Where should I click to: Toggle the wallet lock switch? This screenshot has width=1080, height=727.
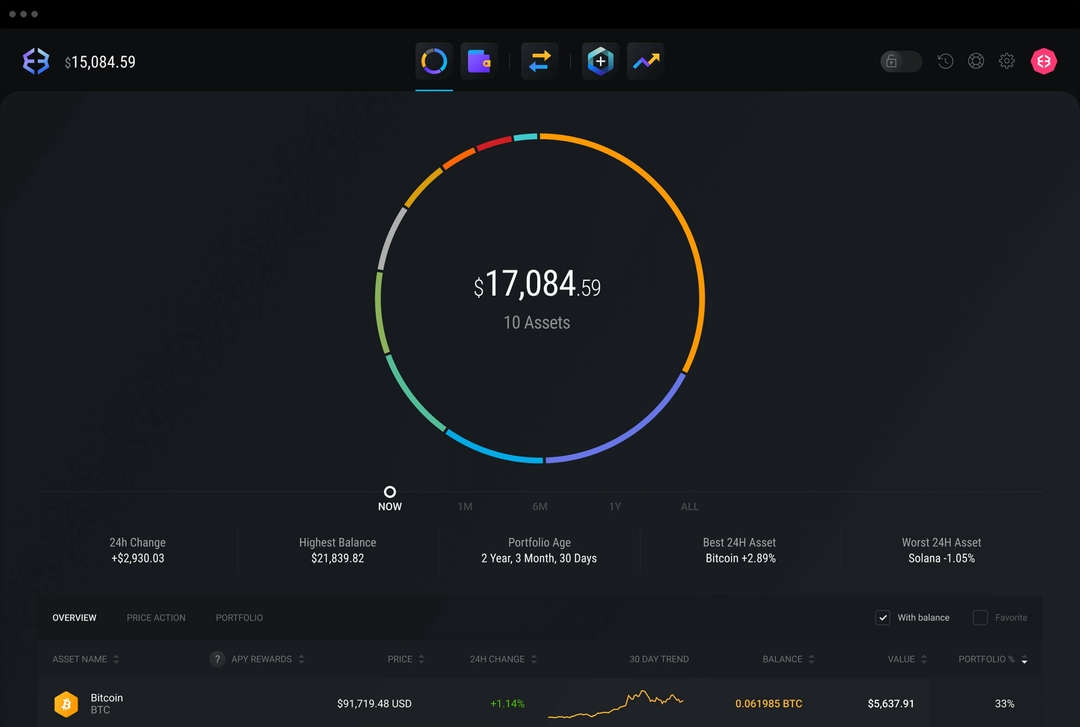click(x=899, y=61)
